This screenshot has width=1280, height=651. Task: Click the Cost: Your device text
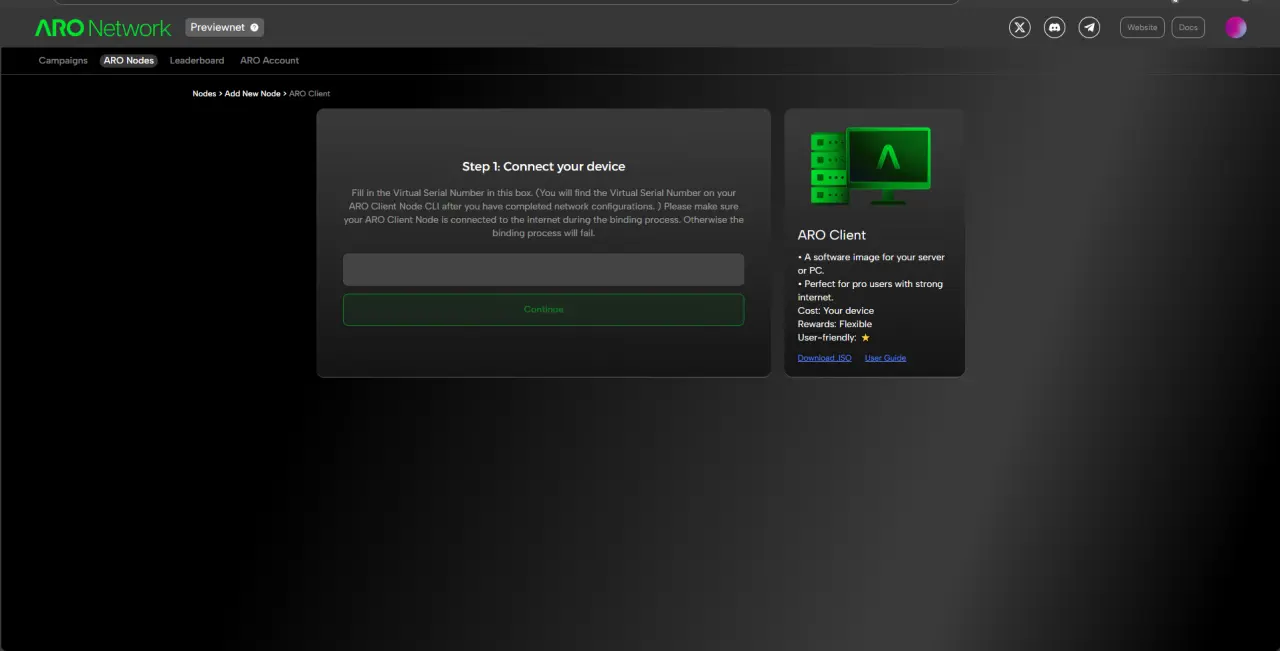click(x=836, y=311)
